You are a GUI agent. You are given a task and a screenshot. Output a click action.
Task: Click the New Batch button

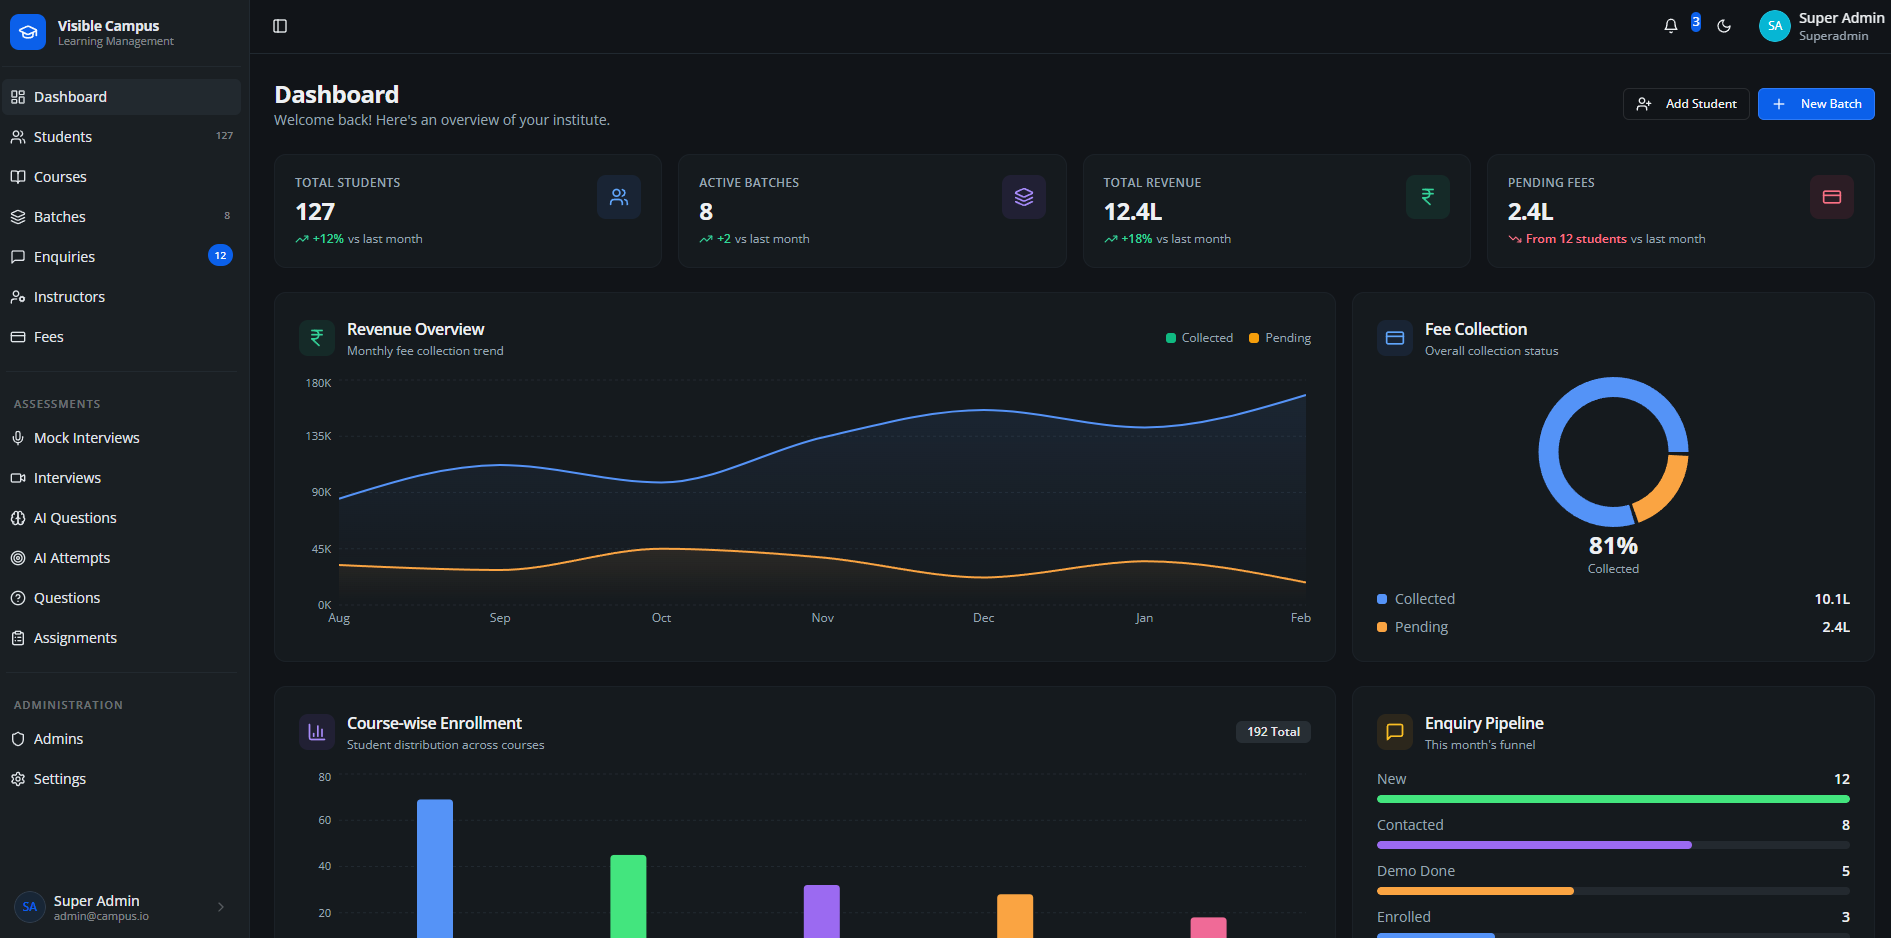1816,103
